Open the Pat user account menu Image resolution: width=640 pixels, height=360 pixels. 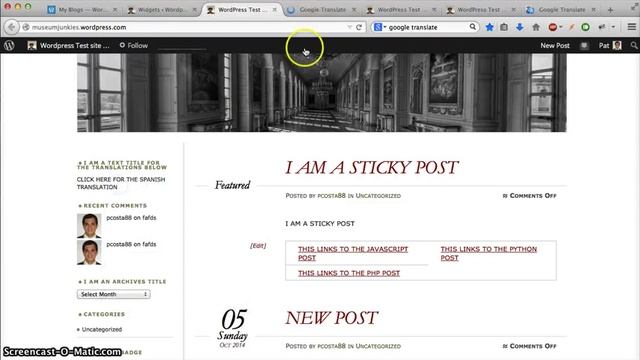tap(610, 45)
